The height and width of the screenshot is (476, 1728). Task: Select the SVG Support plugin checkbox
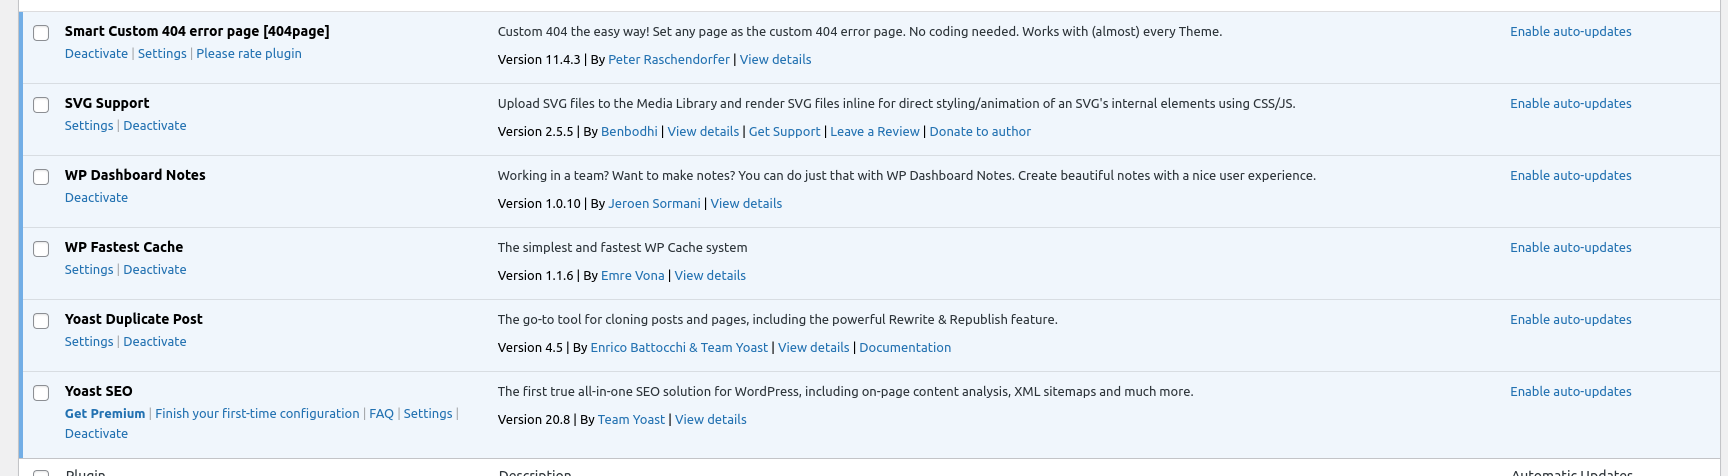[41, 105]
